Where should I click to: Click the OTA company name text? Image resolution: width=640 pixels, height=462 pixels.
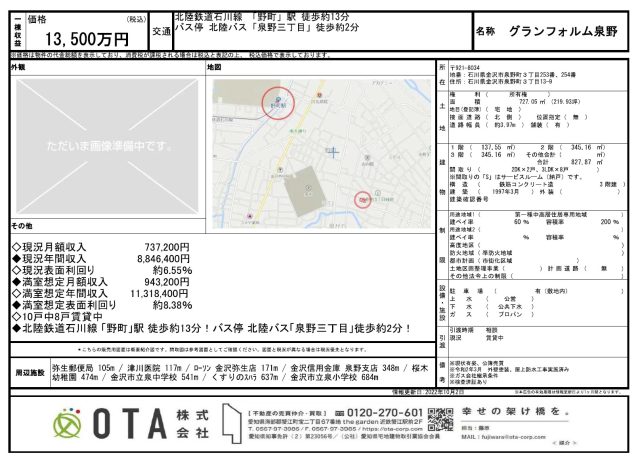tap(130, 423)
